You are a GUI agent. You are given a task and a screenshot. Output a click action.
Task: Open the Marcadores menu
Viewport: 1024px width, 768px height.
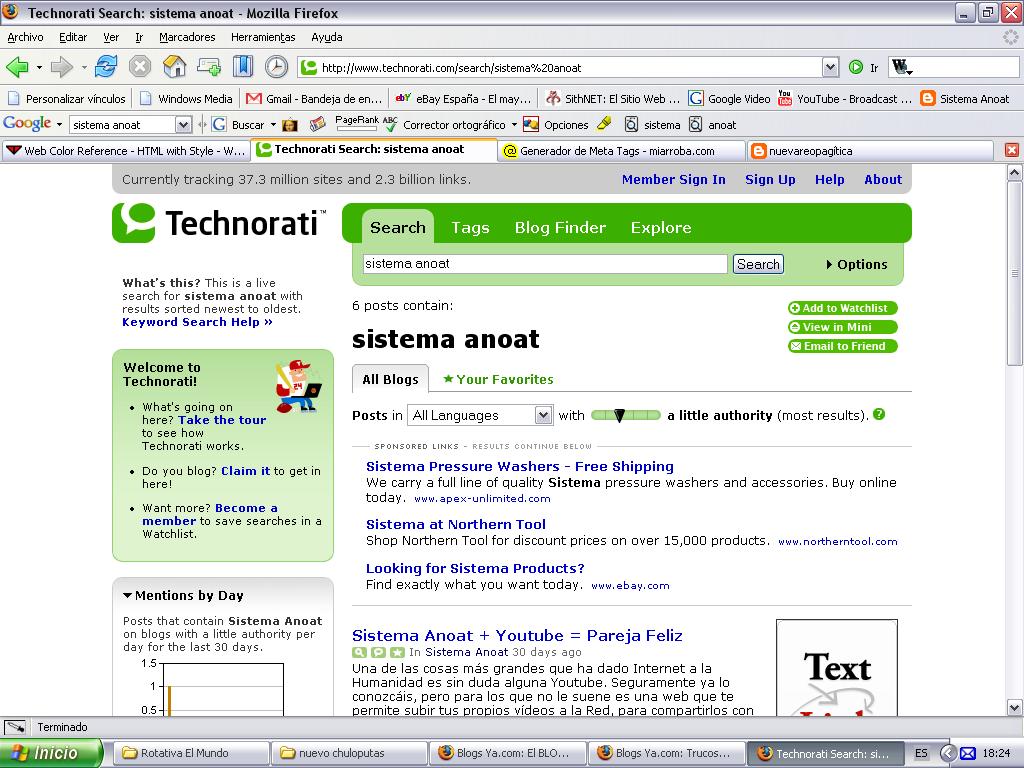[187, 37]
